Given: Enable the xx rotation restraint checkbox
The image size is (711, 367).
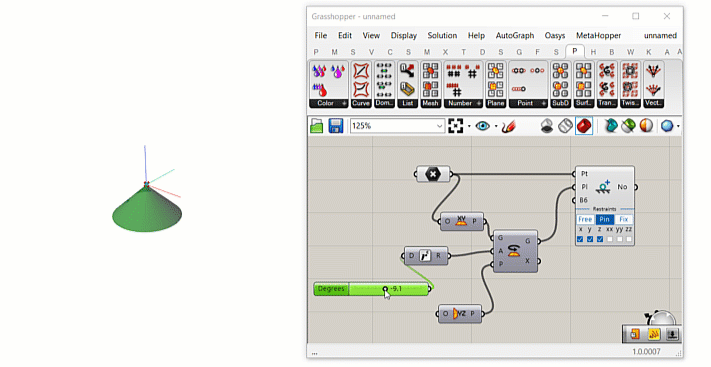Looking at the screenshot, I should 610,239.
